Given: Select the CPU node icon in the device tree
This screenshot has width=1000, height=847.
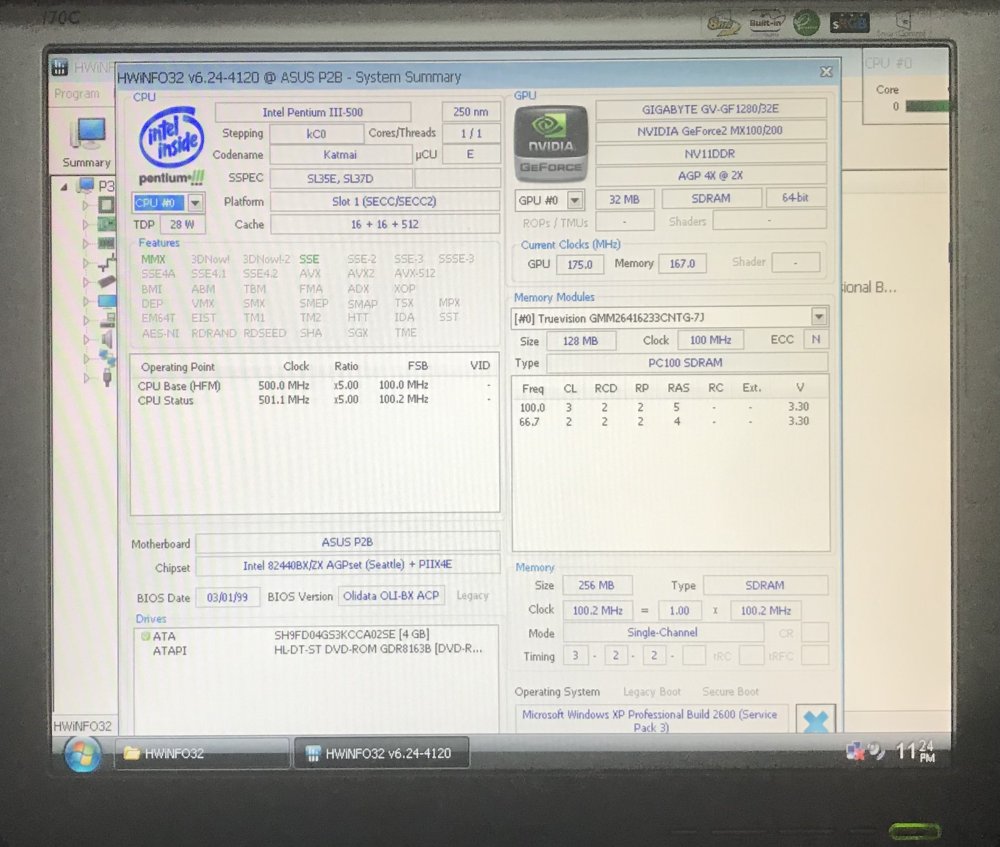Looking at the screenshot, I should click(x=106, y=205).
